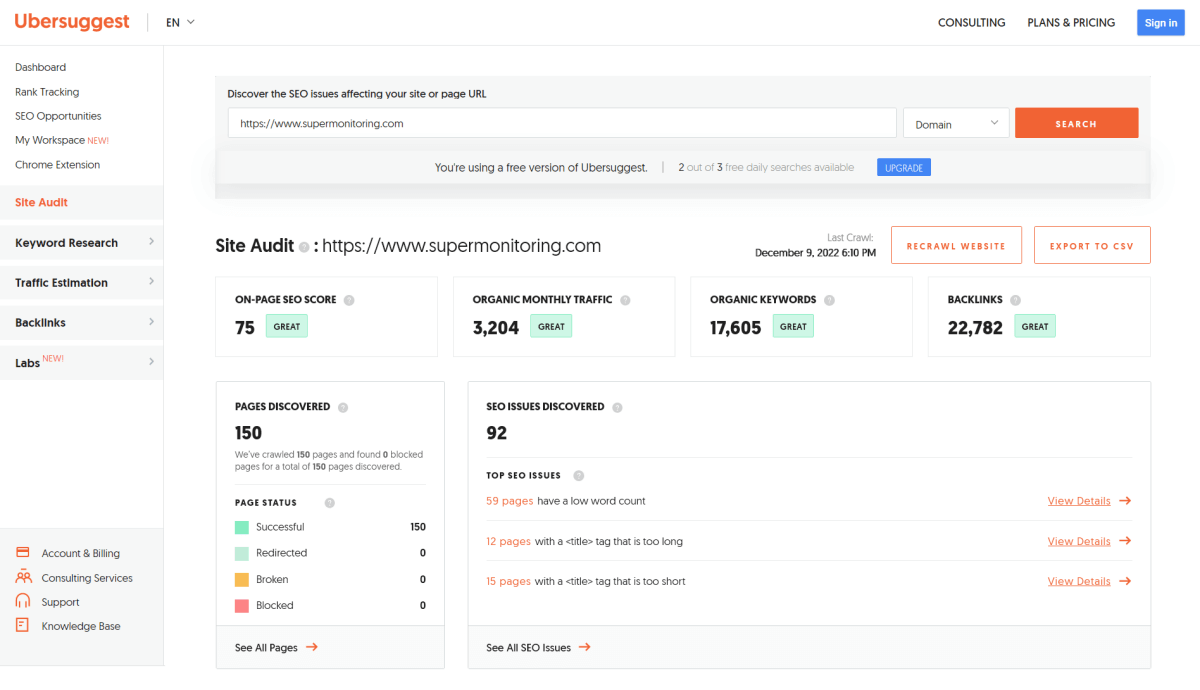Click the 59 pages link
Viewport: 1200px width, 690px height.
[x=509, y=501]
